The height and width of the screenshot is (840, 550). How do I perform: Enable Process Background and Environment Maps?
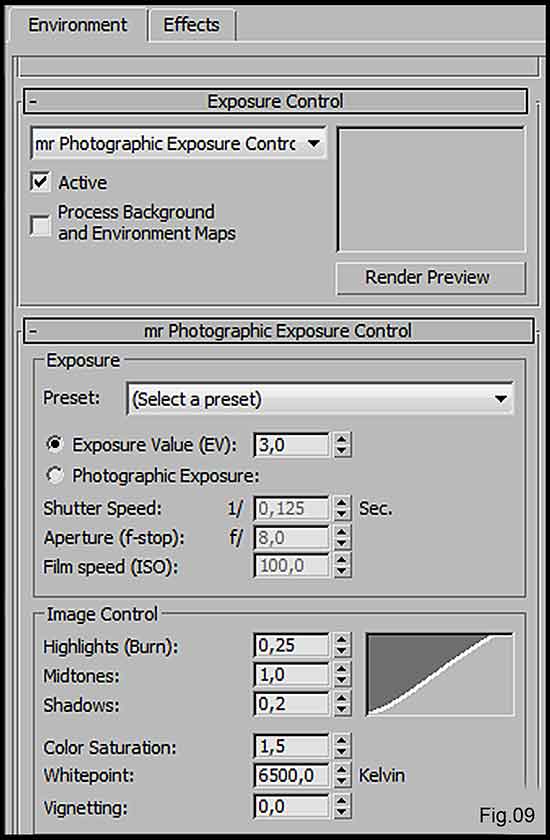click(x=40, y=225)
